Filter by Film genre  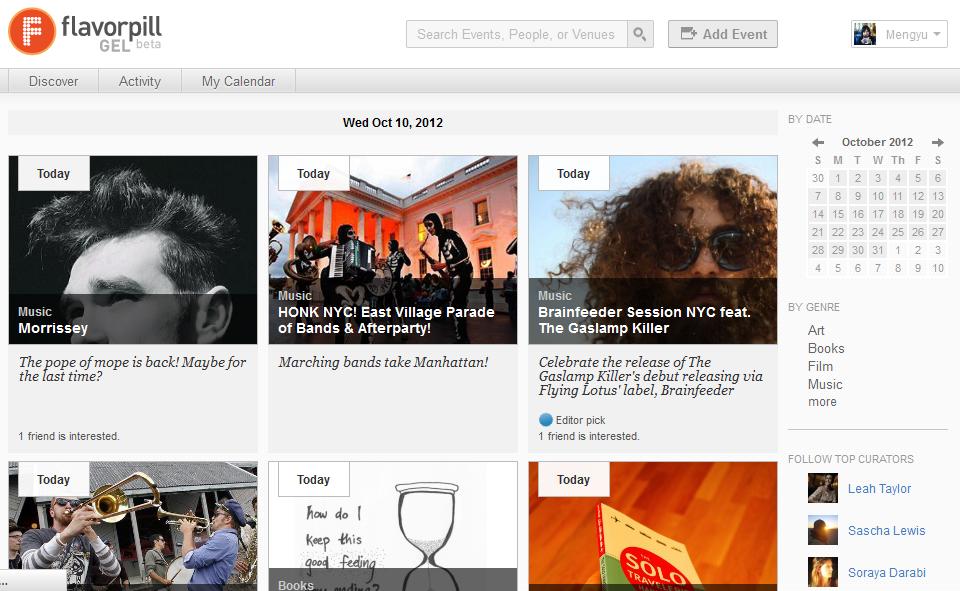(820, 366)
